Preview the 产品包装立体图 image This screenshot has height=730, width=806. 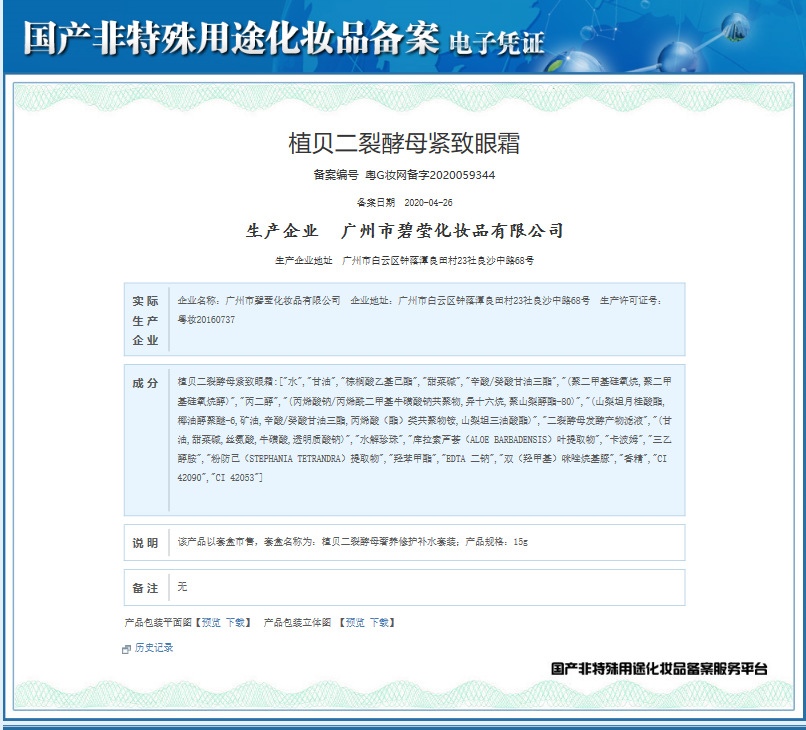click(x=355, y=623)
